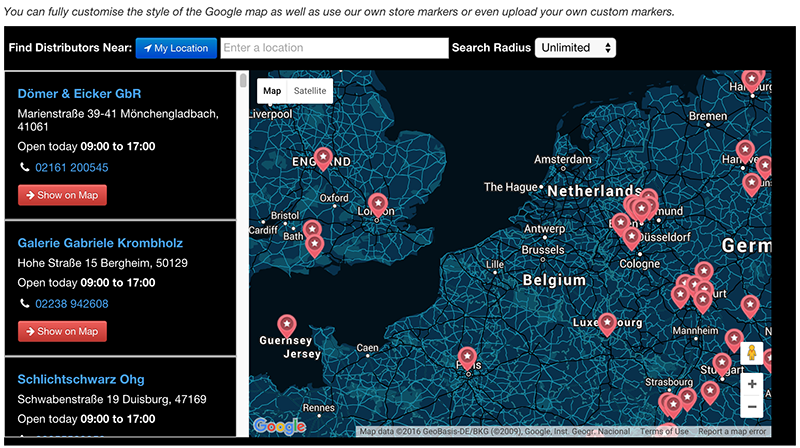
Task: Open the Search Radius Unlimited dropdown
Action: click(x=575, y=48)
